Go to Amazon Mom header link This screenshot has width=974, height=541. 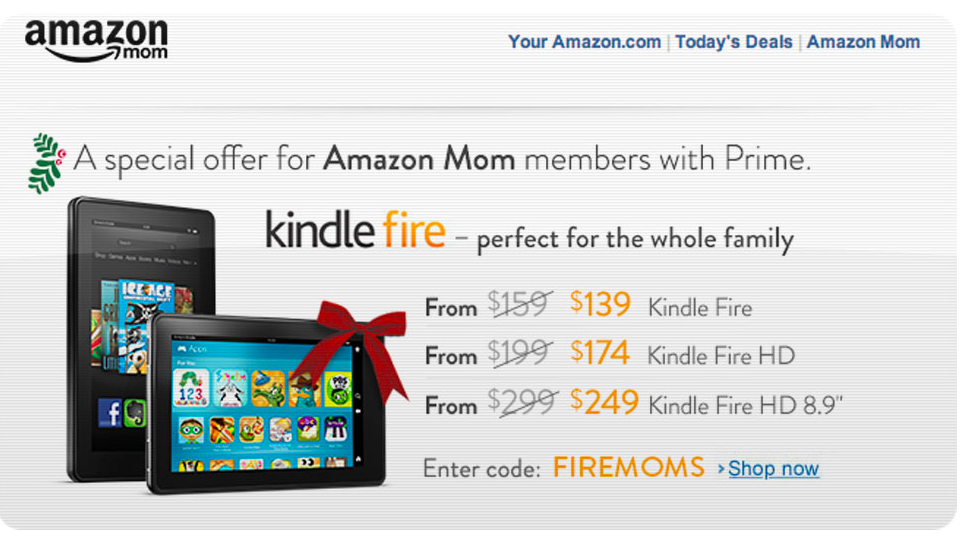coord(863,42)
